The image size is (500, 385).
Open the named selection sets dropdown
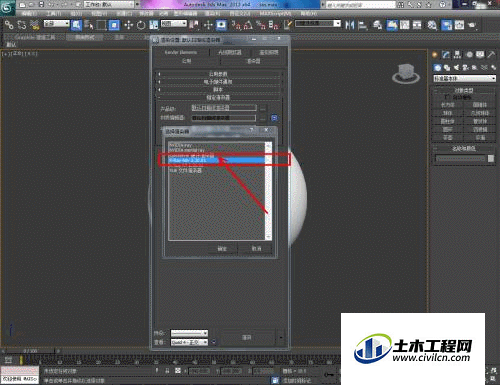pos(318,24)
